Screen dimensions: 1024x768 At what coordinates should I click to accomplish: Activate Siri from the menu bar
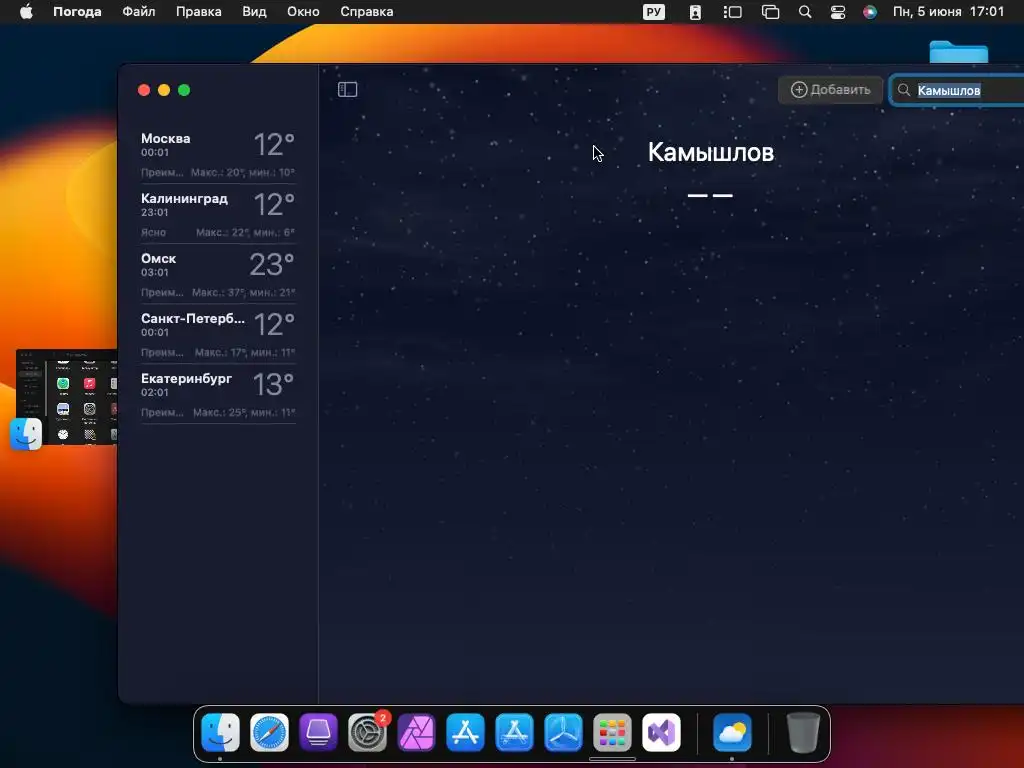(x=870, y=12)
